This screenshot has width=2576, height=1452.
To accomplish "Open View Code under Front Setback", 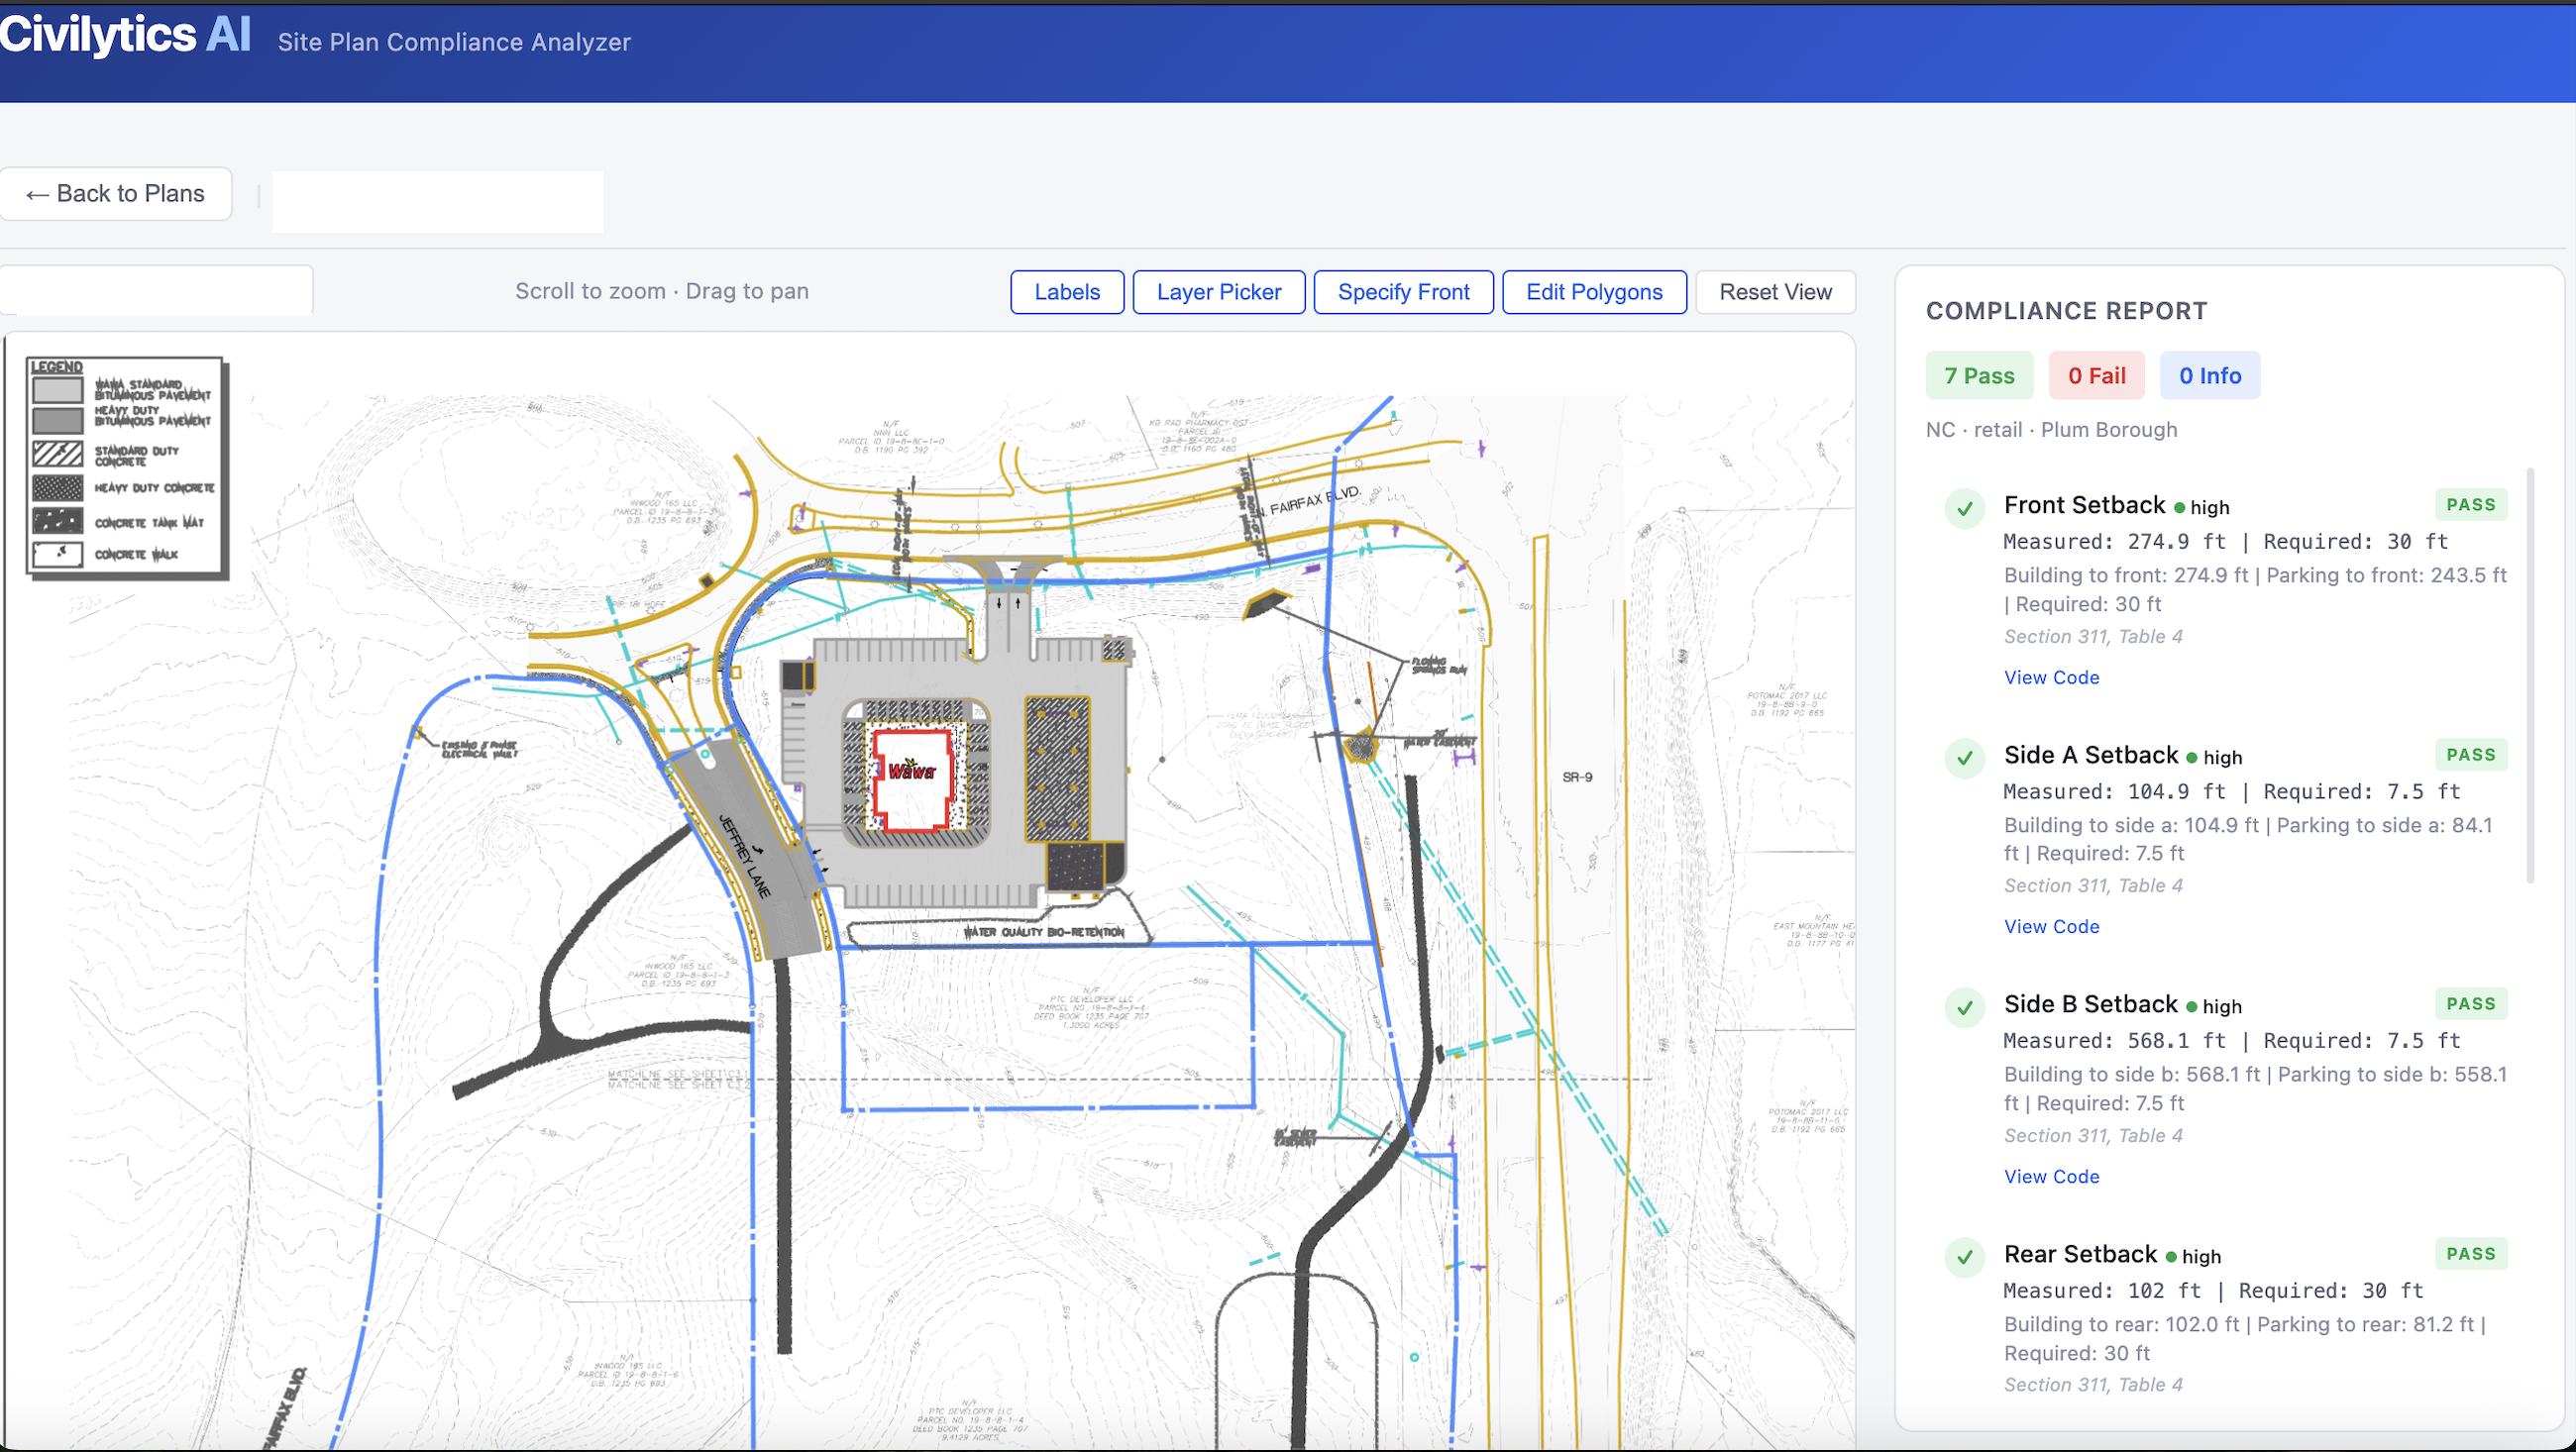I will 2051,677.
